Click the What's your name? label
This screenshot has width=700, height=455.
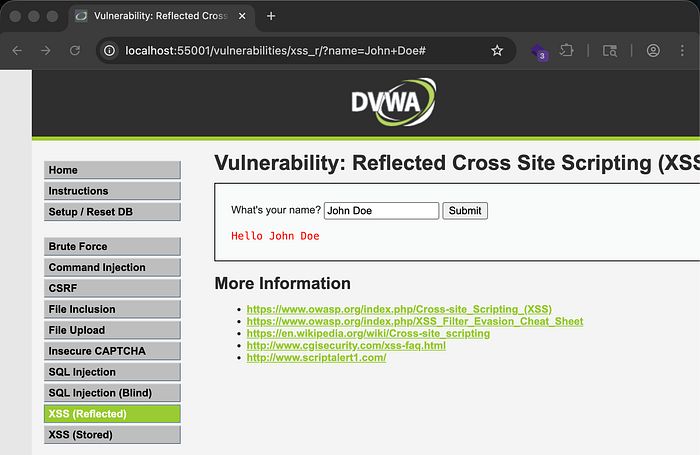click(x=276, y=210)
